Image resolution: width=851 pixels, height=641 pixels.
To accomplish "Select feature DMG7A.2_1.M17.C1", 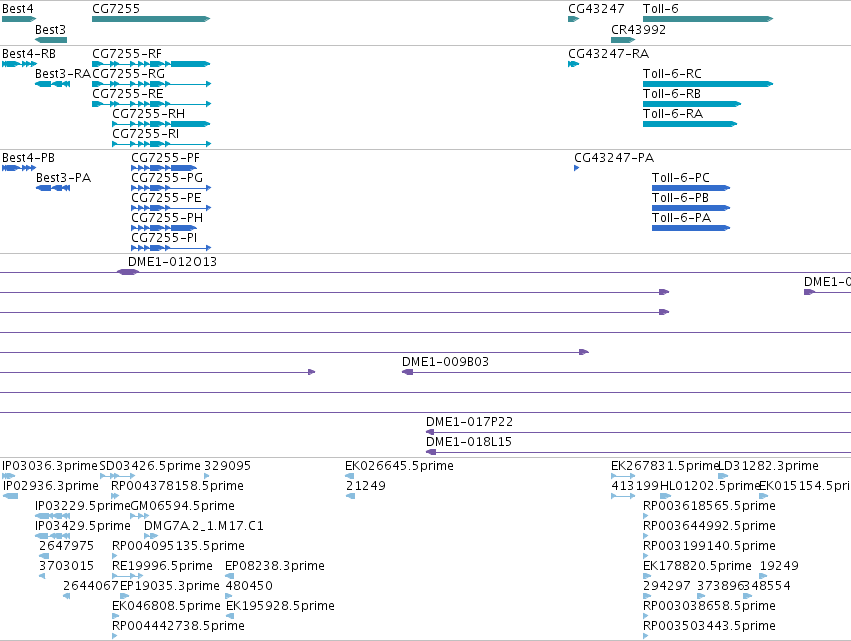I will coord(151,536).
